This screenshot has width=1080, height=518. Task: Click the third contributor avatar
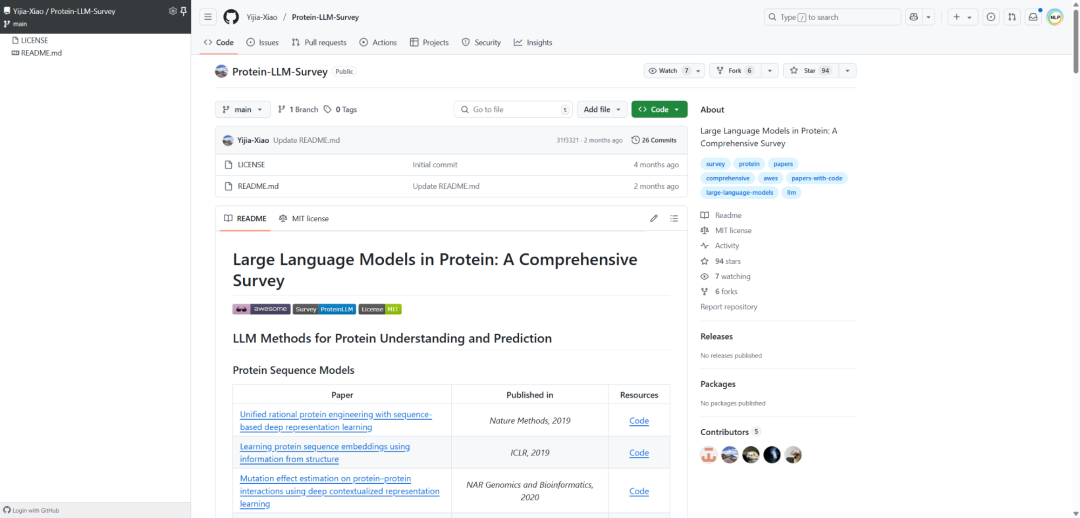pos(751,455)
